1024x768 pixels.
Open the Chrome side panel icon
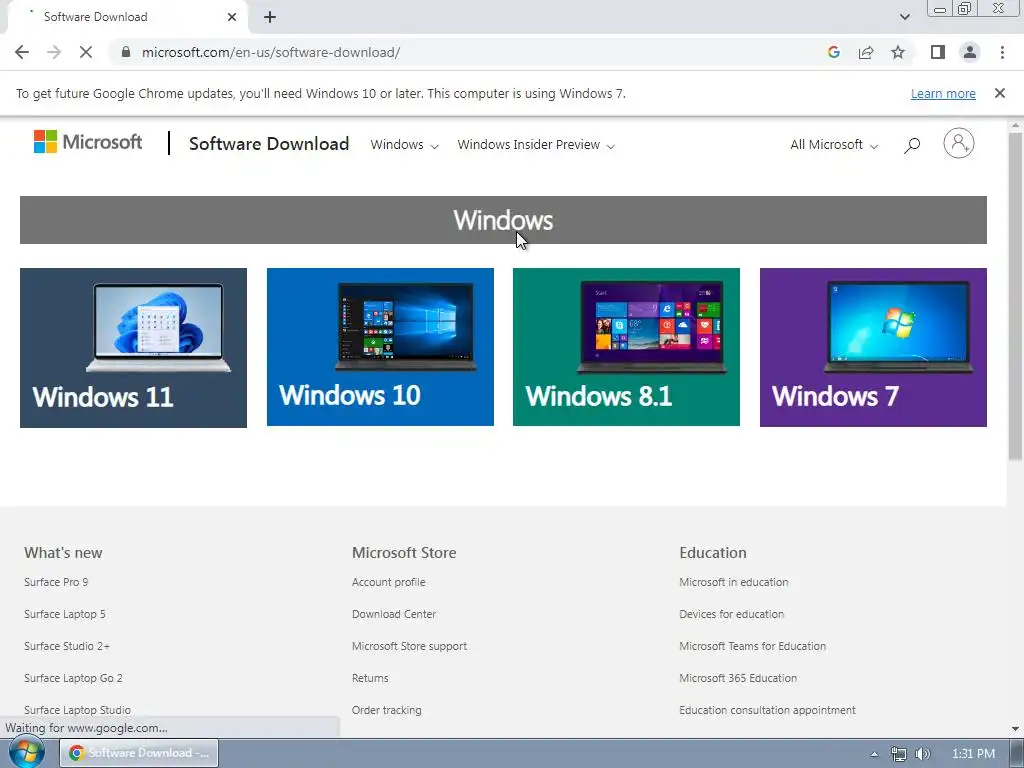click(938, 52)
